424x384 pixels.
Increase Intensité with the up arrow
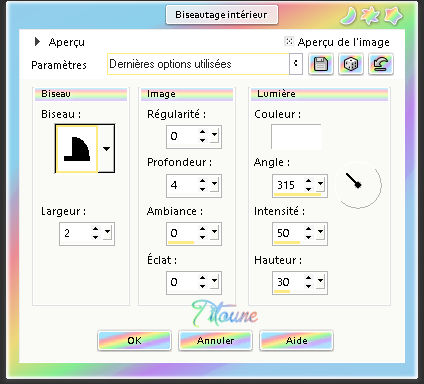point(308,229)
